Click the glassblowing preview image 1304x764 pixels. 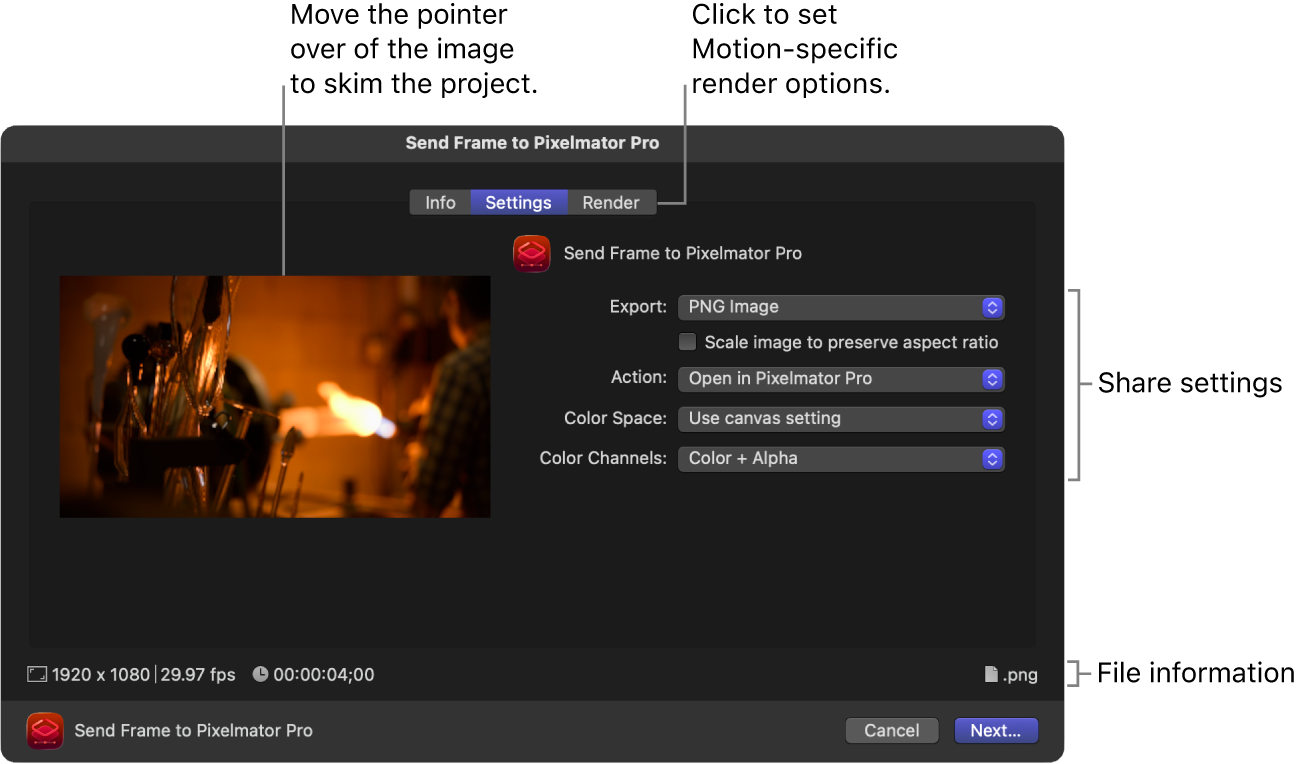pyautogui.click(x=275, y=397)
